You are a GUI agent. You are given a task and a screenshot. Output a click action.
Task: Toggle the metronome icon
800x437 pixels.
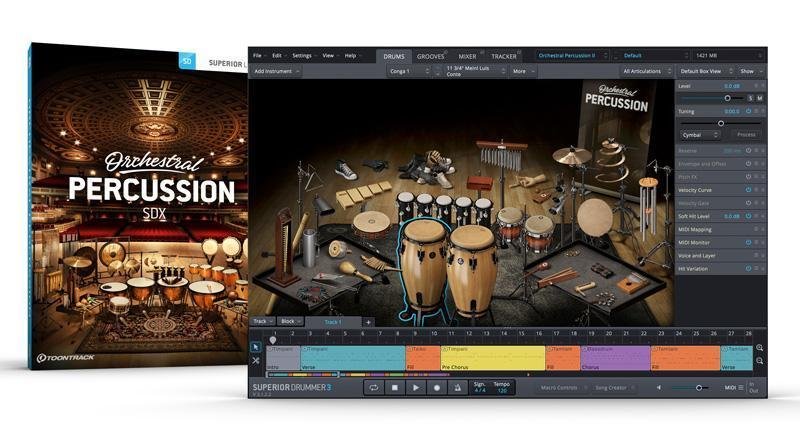(457, 387)
